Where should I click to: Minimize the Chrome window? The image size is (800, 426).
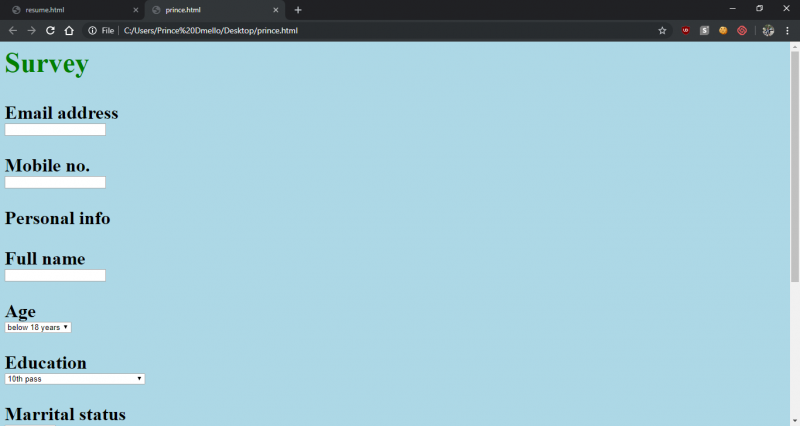733,9
